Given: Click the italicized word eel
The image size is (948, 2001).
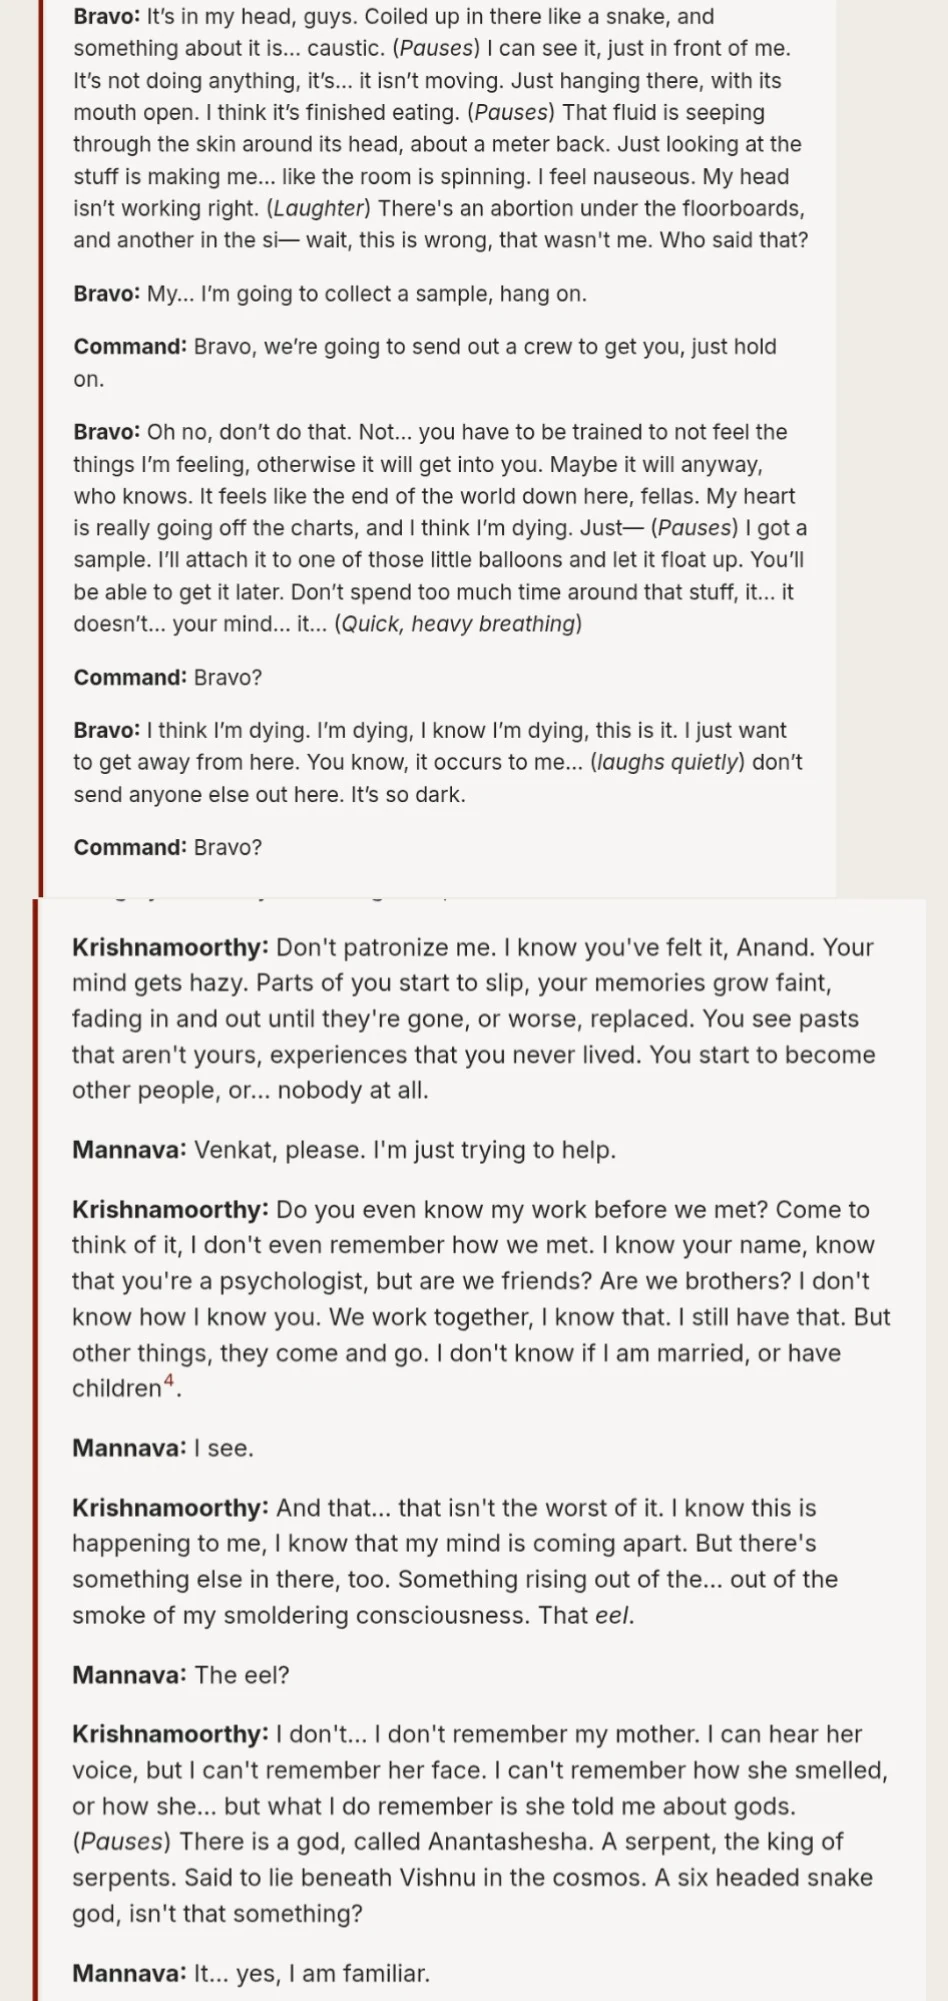Looking at the screenshot, I should pos(613,1615).
